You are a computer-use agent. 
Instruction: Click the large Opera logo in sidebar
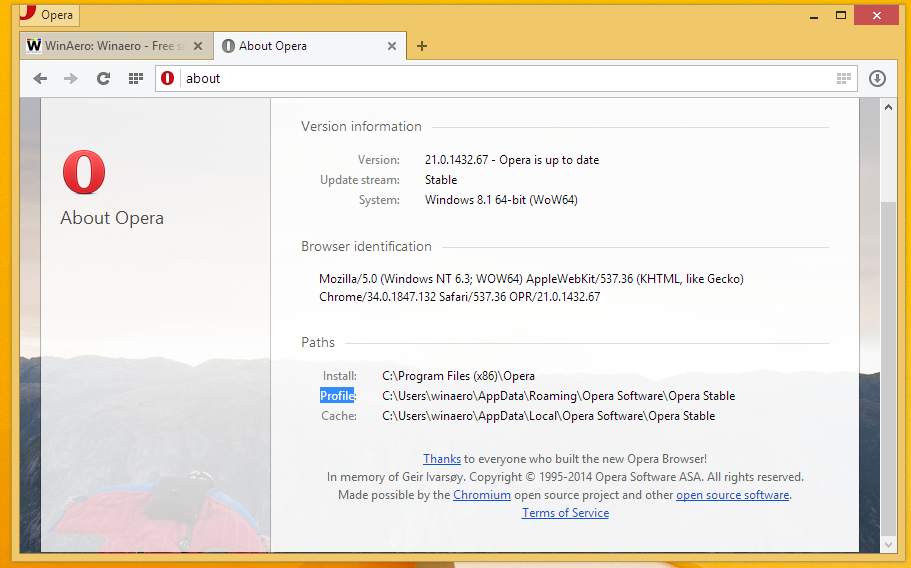(84, 172)
